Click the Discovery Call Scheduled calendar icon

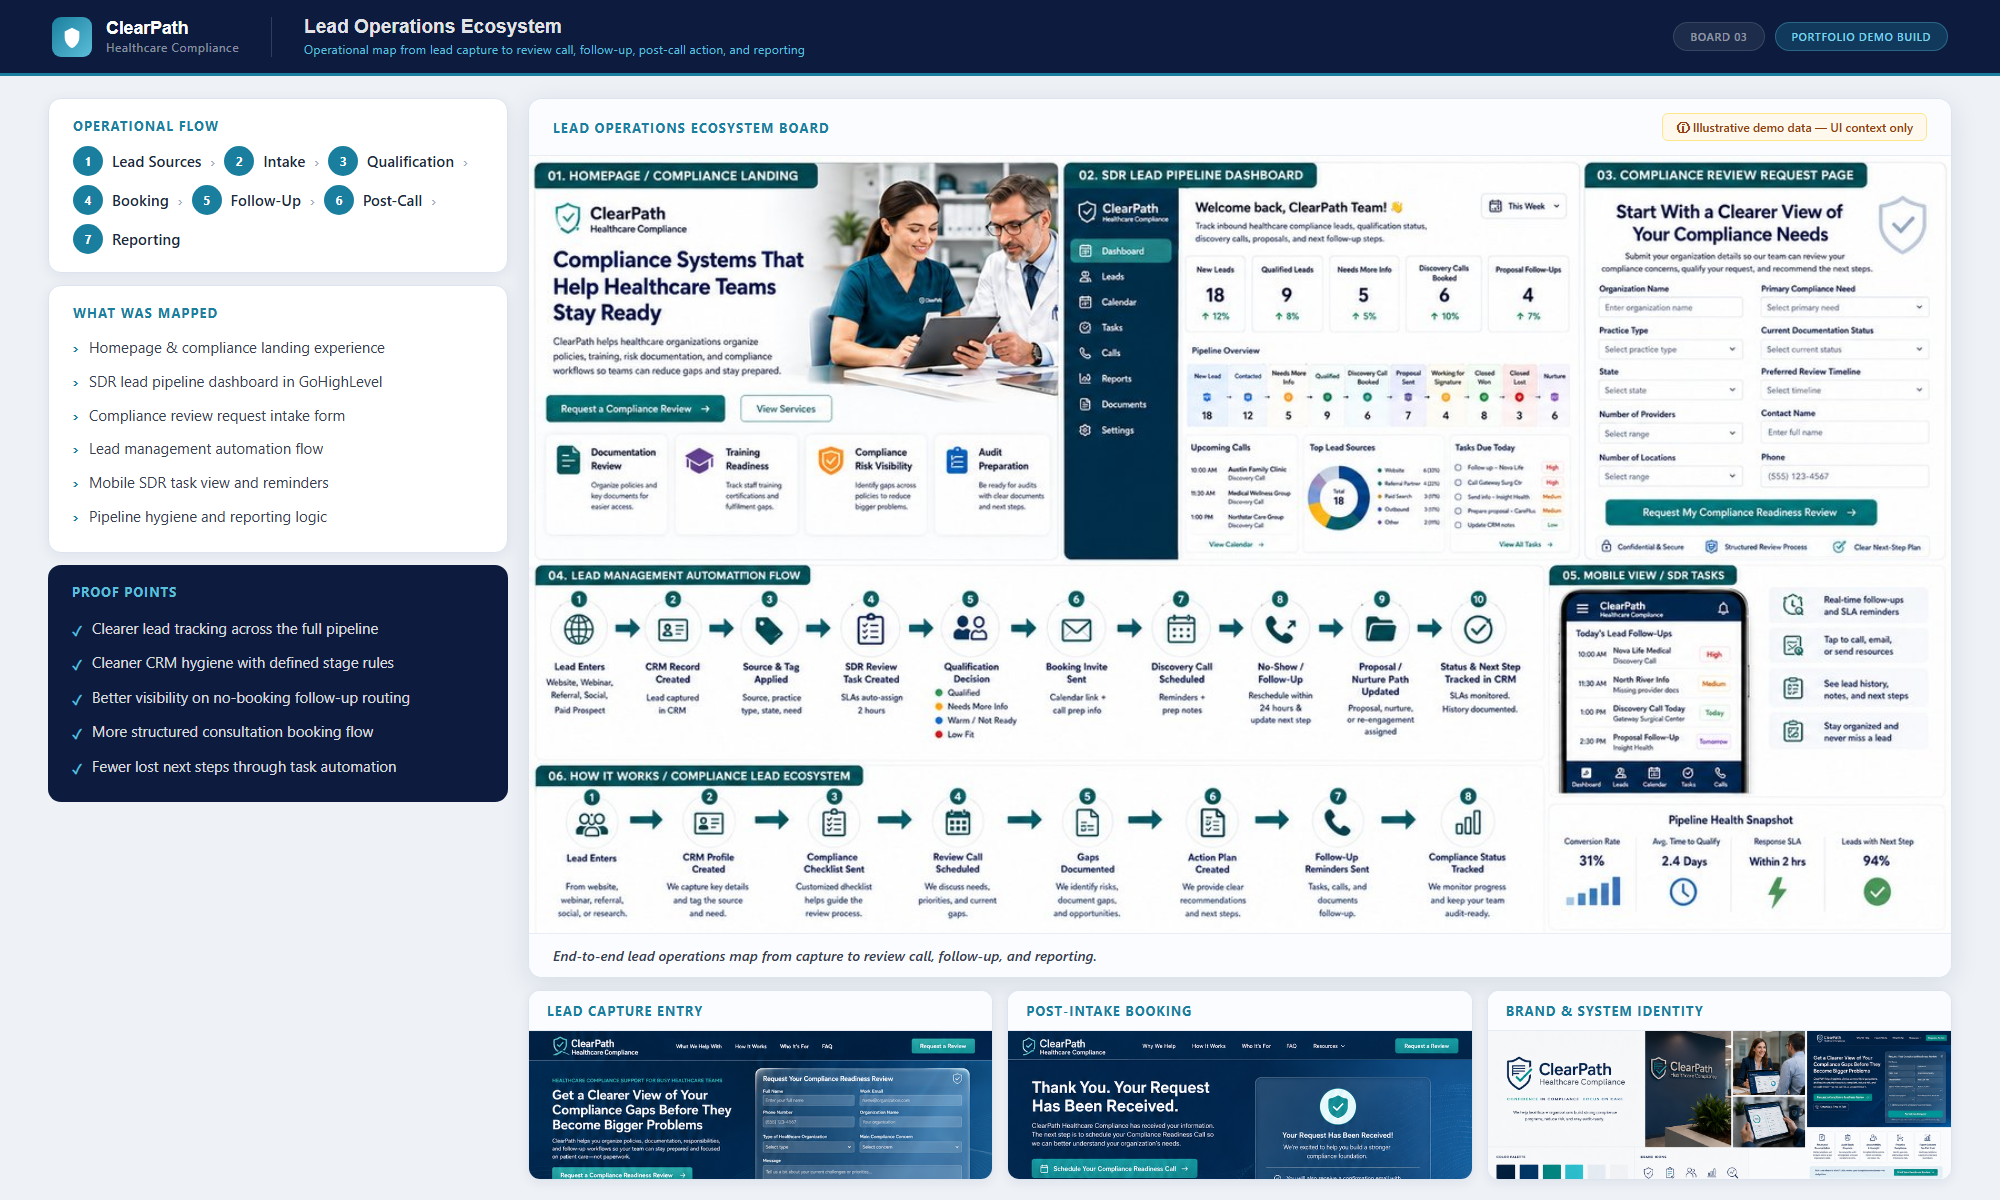(1181, 629)
